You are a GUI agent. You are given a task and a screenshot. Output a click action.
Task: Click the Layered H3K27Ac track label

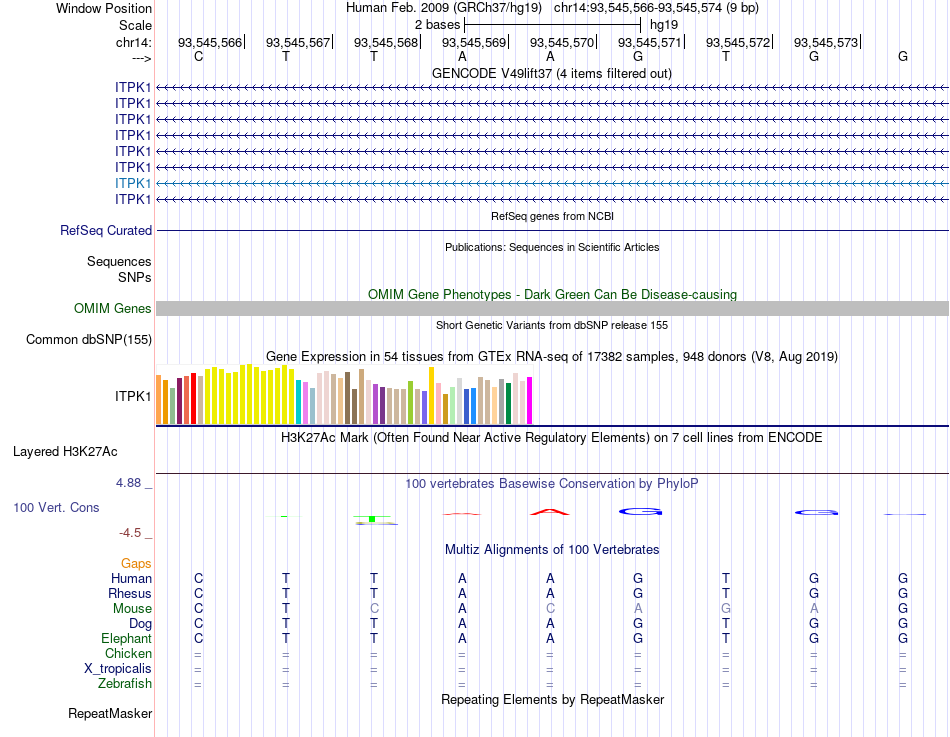pyautogui.click(x=65, y=452)
